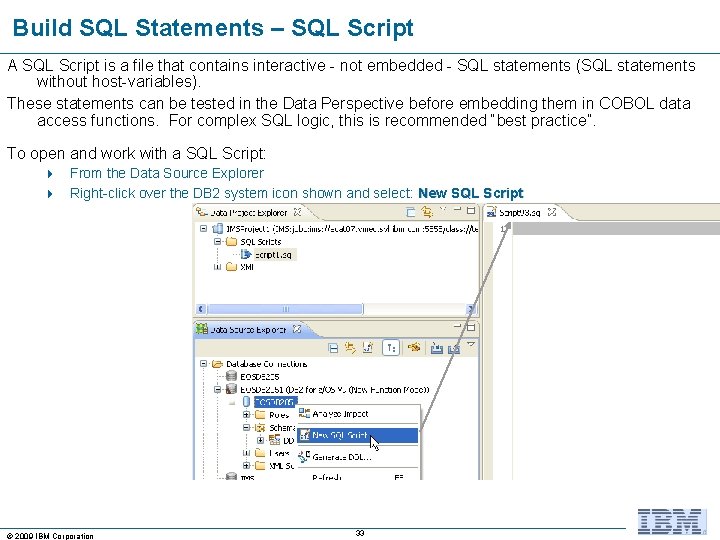
Task: Minimize the Data Project Explorer panel
Action: pyautogui.click(x=457, y=209)
